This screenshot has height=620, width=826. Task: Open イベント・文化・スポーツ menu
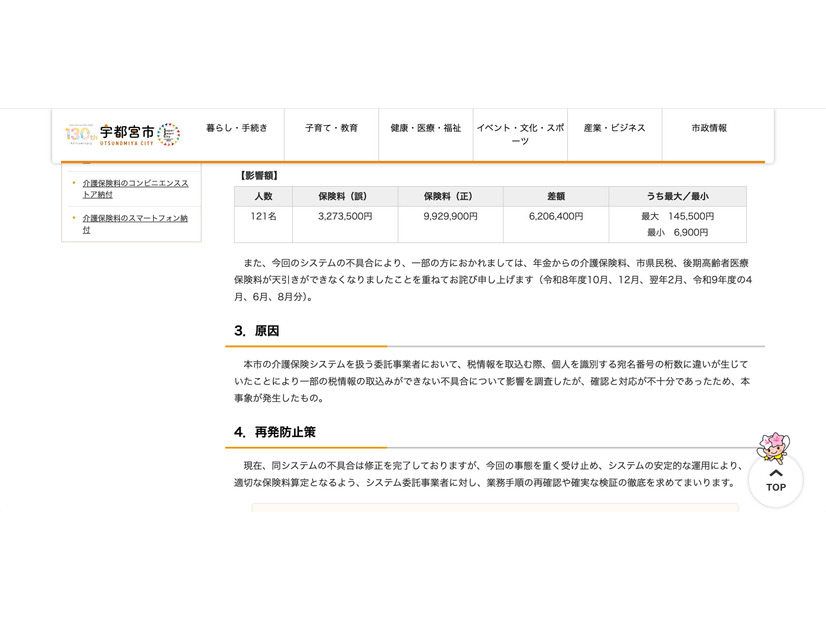pos(520,134)
